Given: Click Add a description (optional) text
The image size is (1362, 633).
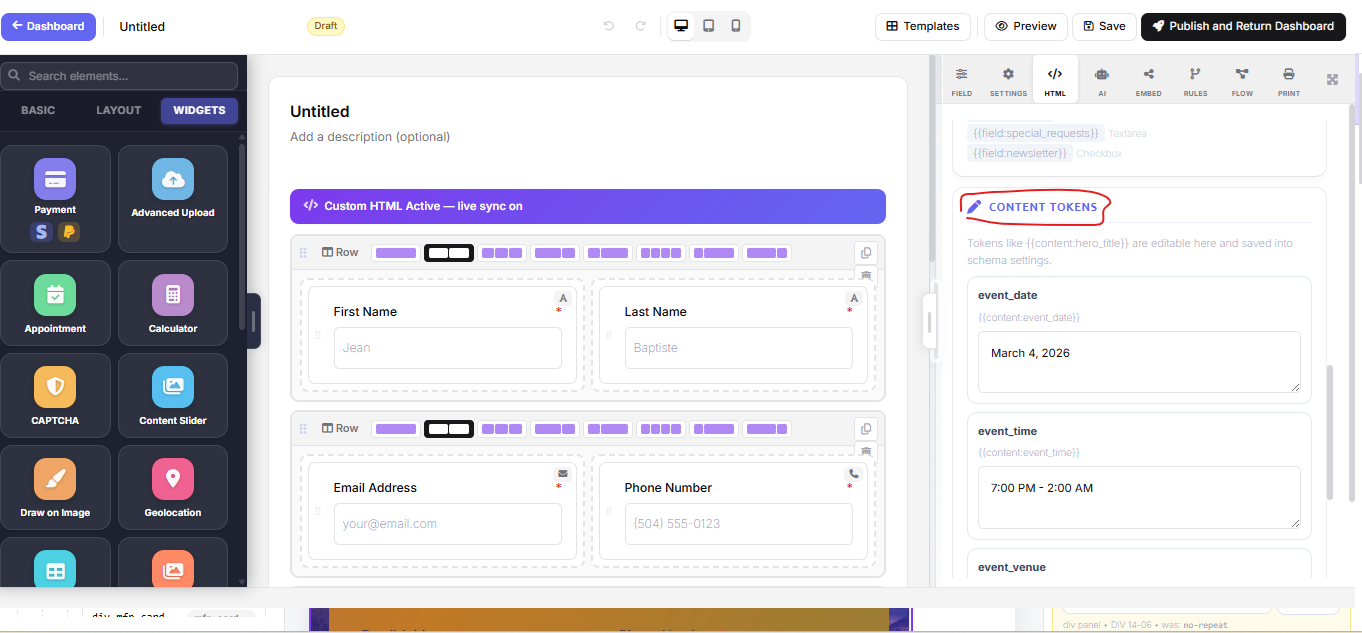Looking at the screenshot, I should tap(370, 137).
